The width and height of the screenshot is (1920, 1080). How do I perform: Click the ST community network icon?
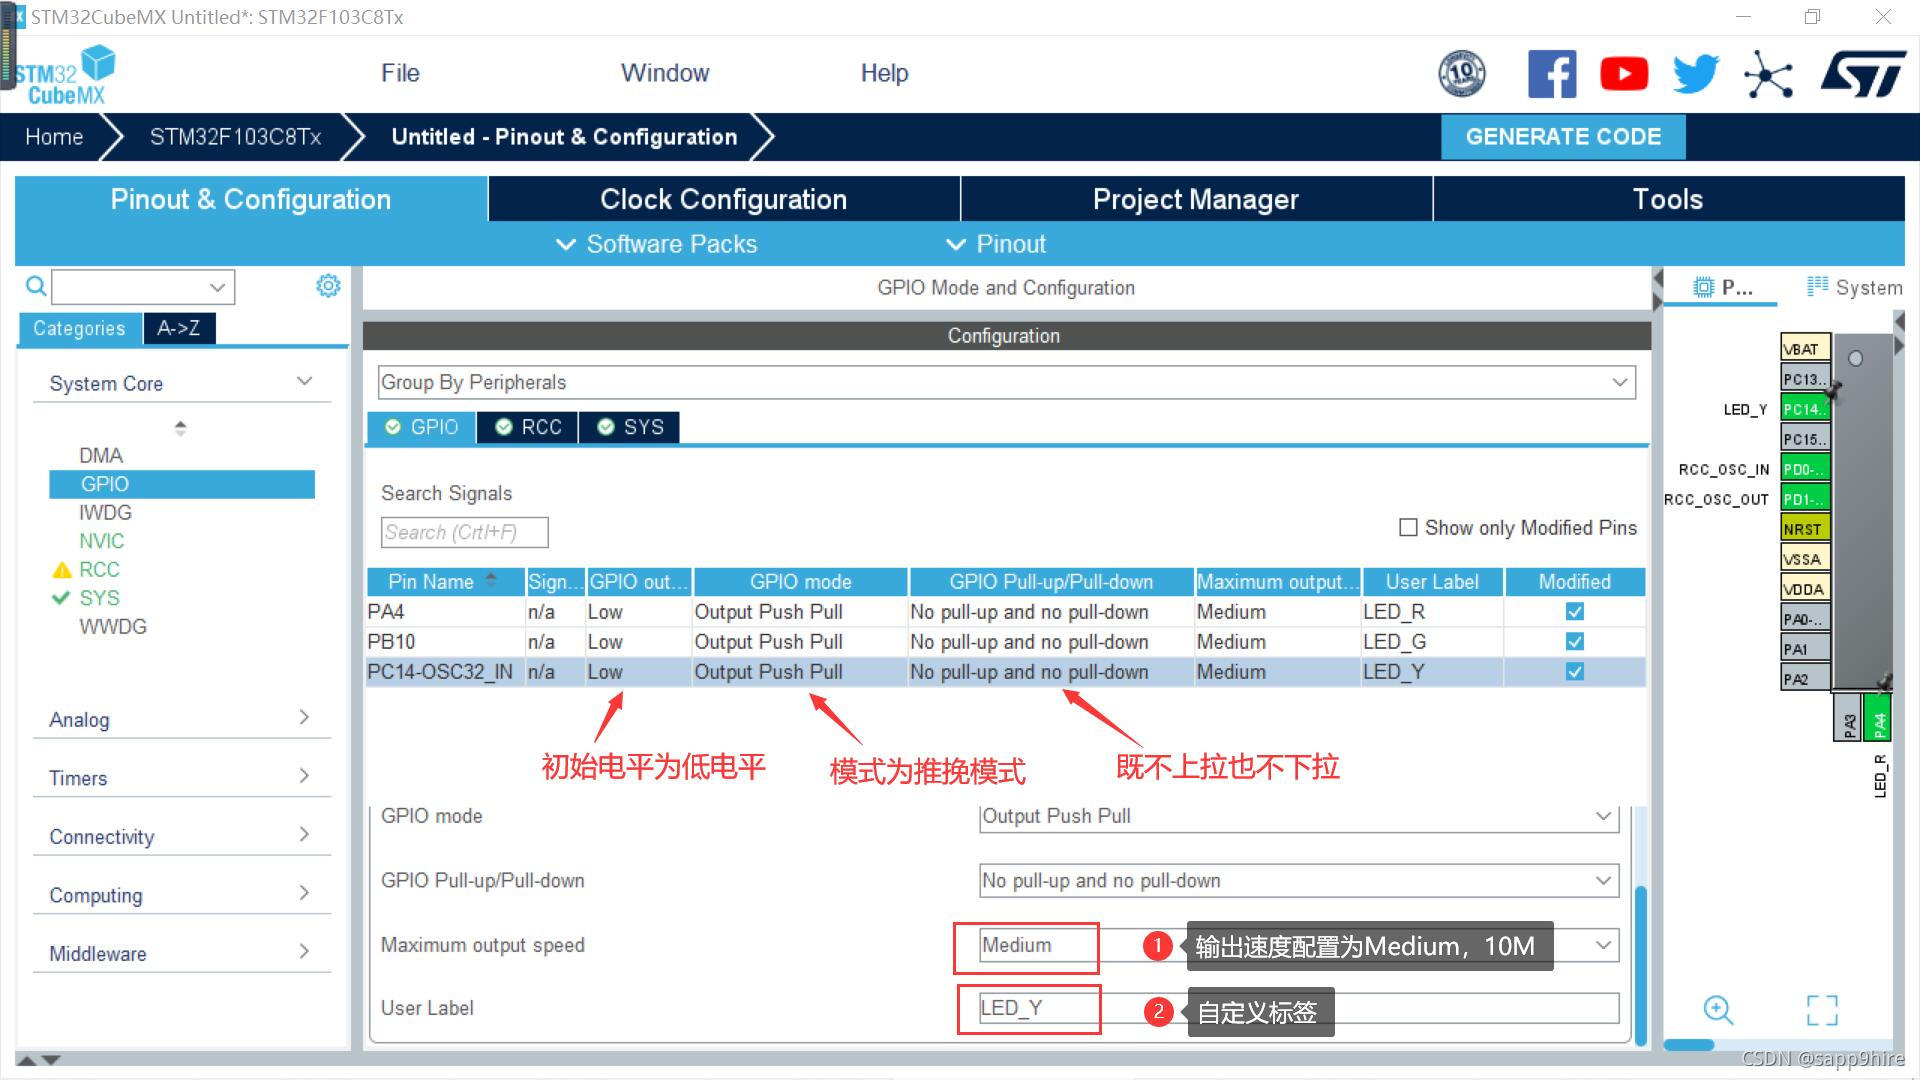tap(1768, 75)
